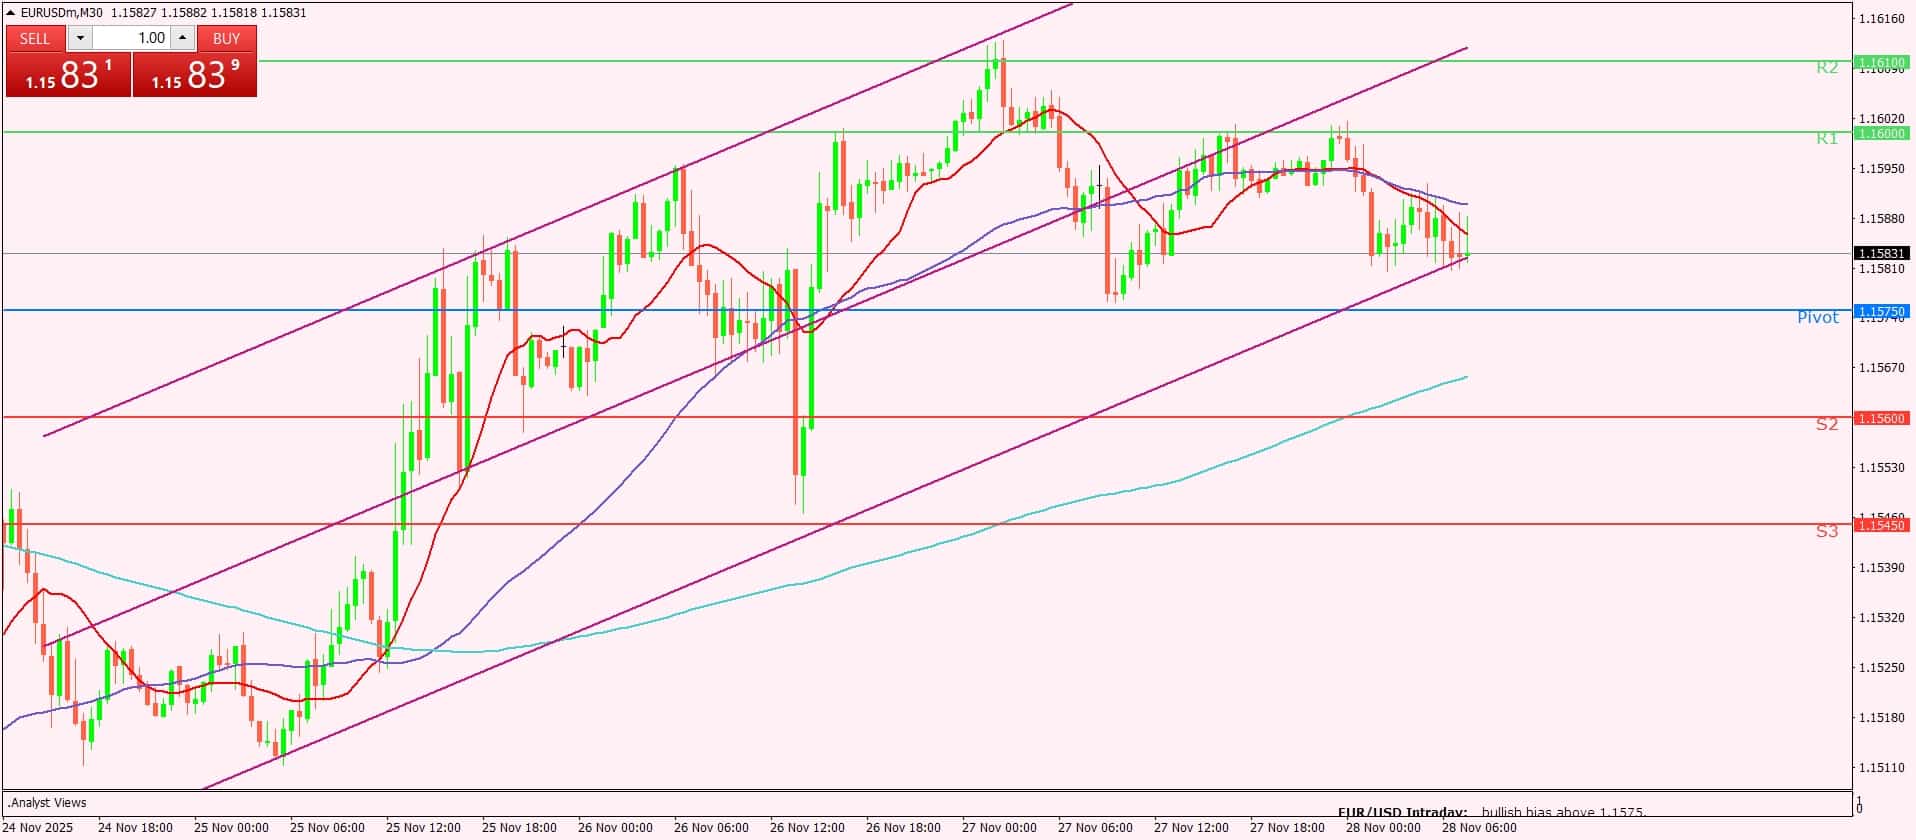Viewport: 1916px width, 840px height.
Task: Click the 1.15950 price scale value
Action: pyautogui.click(x=1880, y=168)
